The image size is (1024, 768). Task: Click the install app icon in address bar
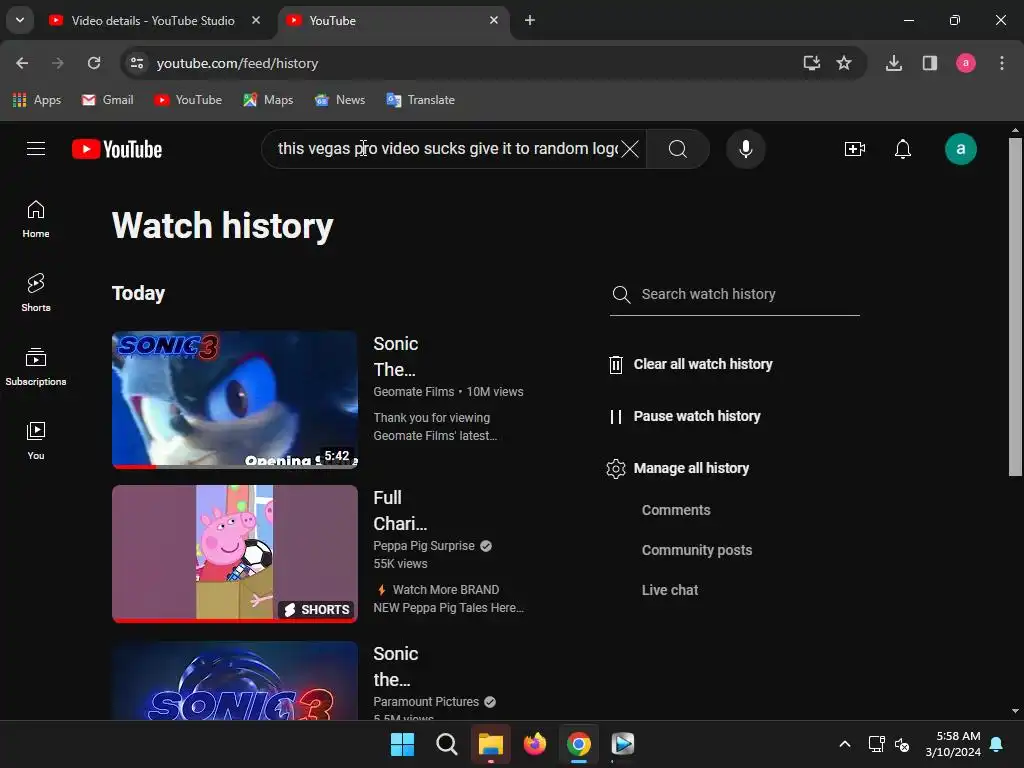[x=811, y=63]
